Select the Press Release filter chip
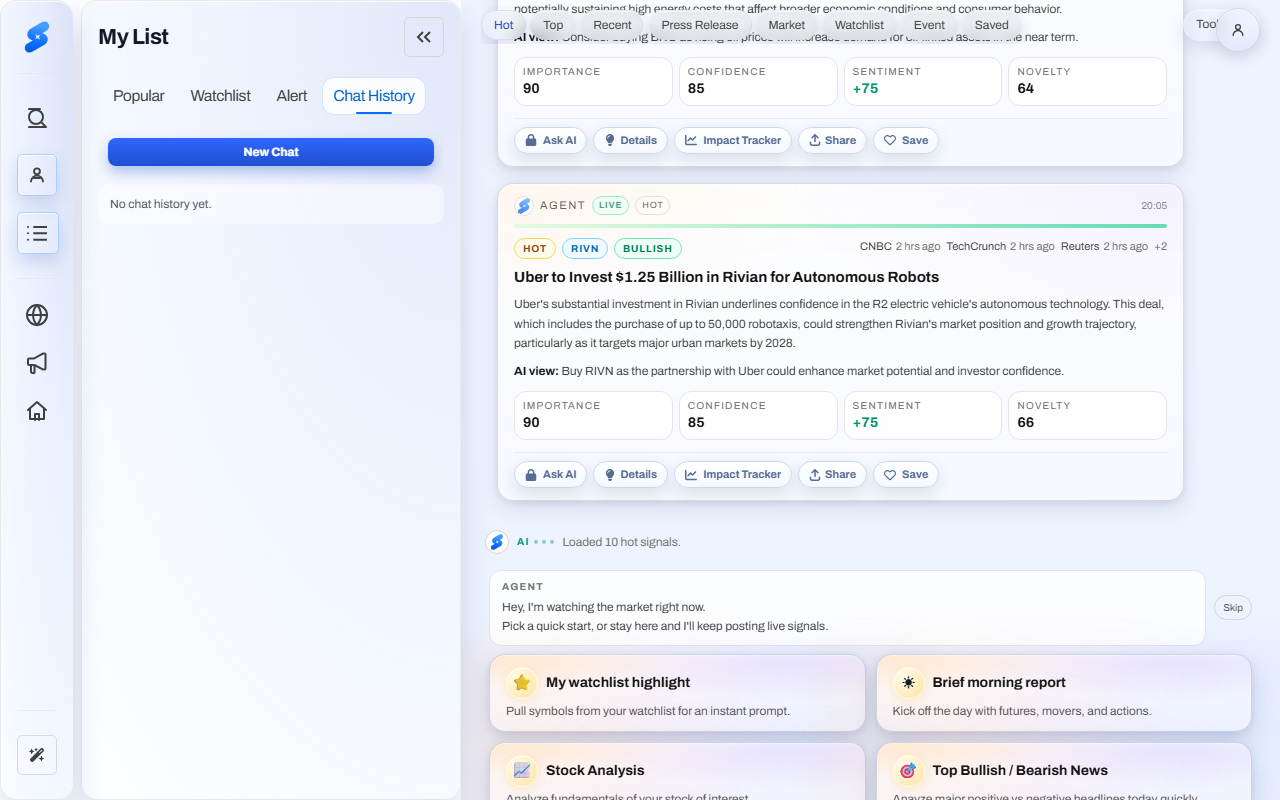 (x=700, y=25)
